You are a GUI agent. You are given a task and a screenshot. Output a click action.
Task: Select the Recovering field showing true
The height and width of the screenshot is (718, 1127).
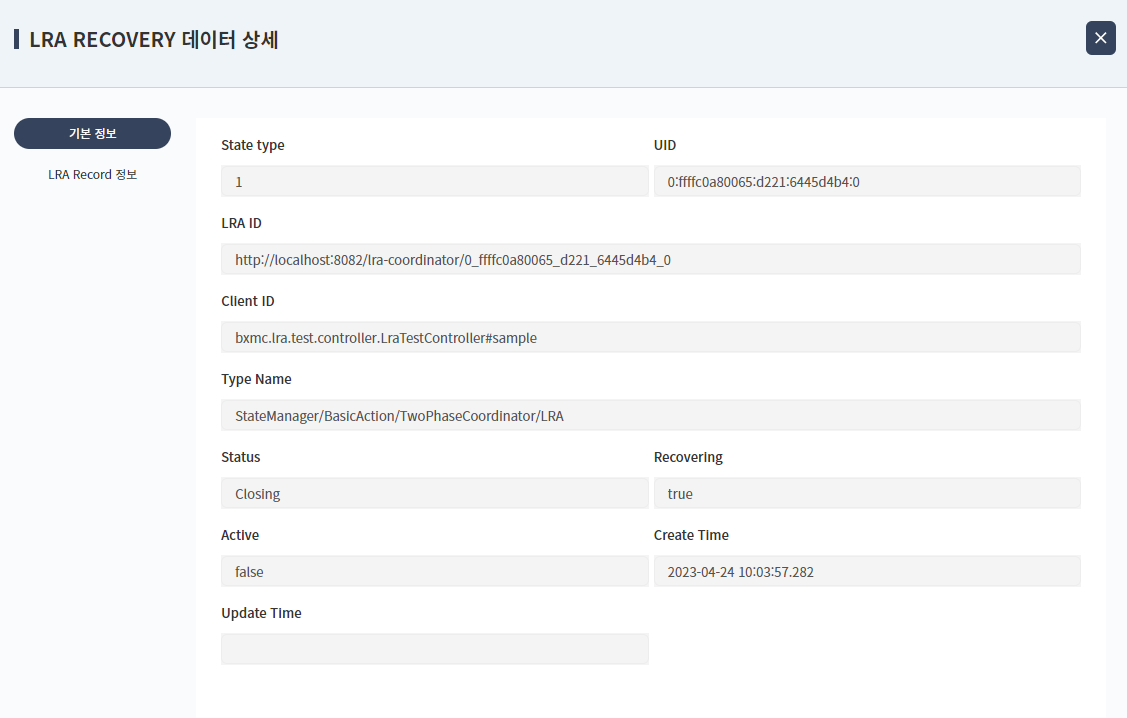pyautogui.click(x=866, y=492)
